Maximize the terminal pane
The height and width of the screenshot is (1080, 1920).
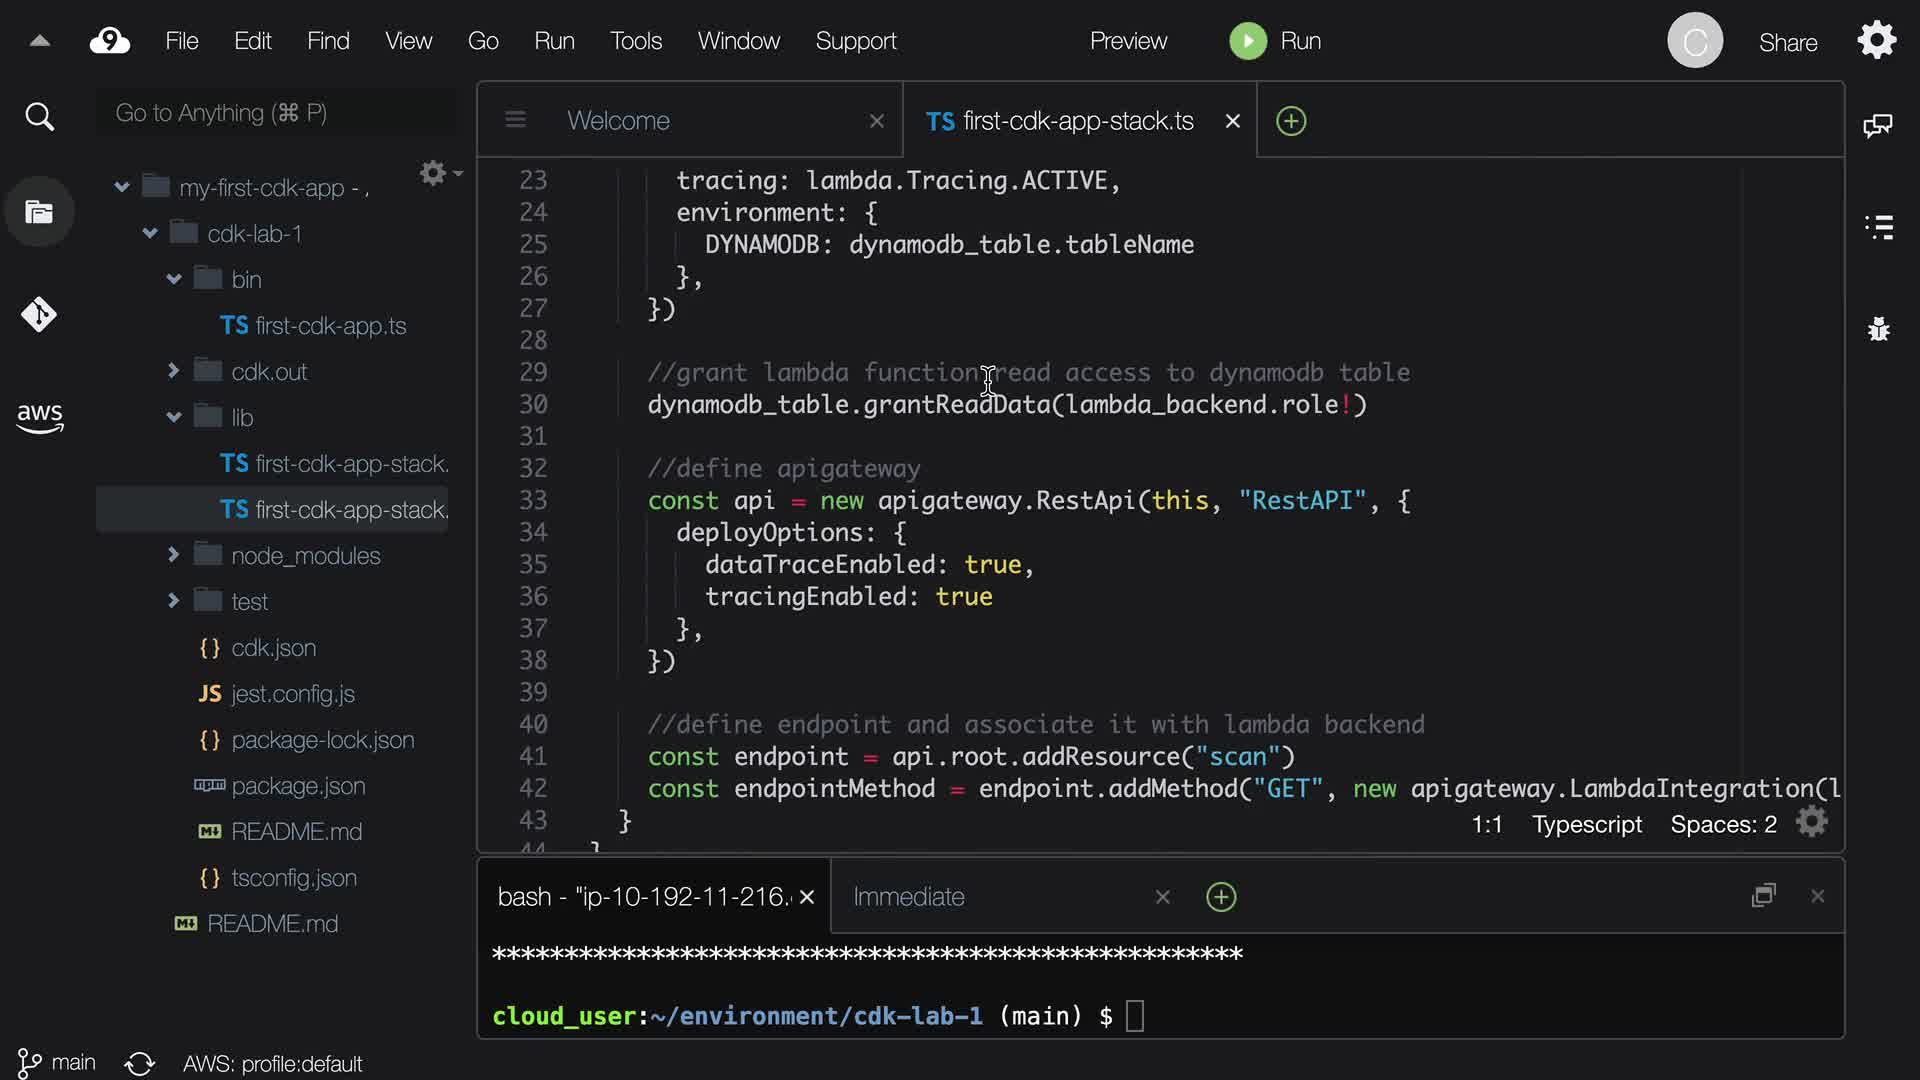[1763, 896]
